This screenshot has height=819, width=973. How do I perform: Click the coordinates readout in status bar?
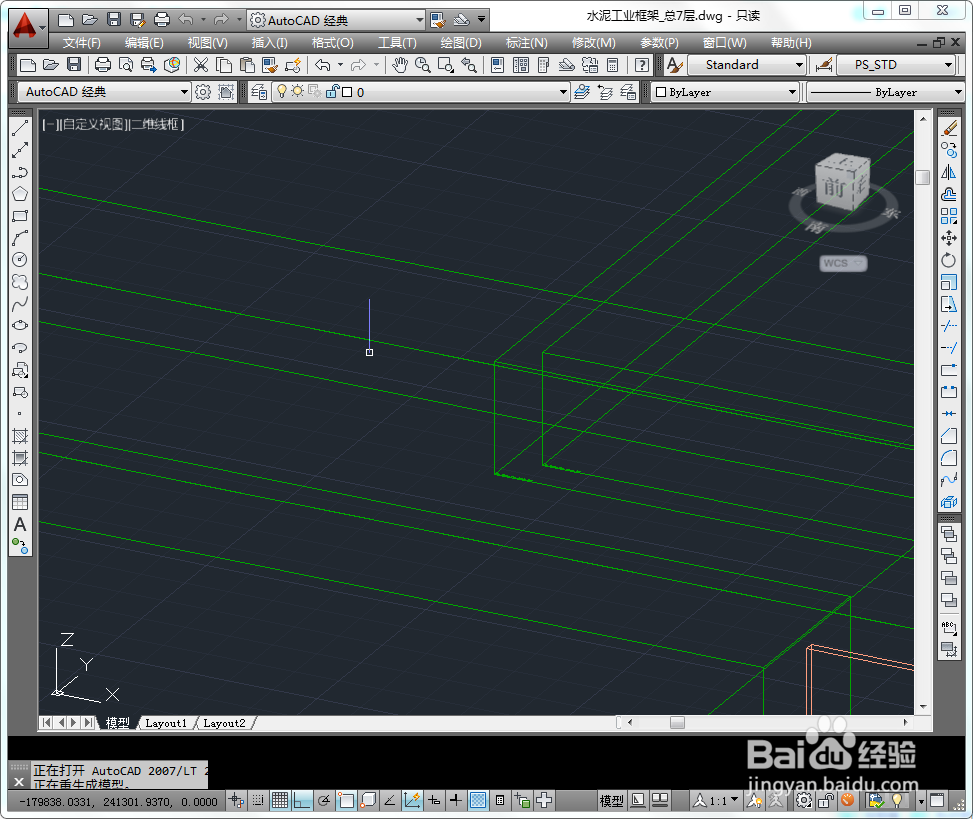tap(118, 802)
